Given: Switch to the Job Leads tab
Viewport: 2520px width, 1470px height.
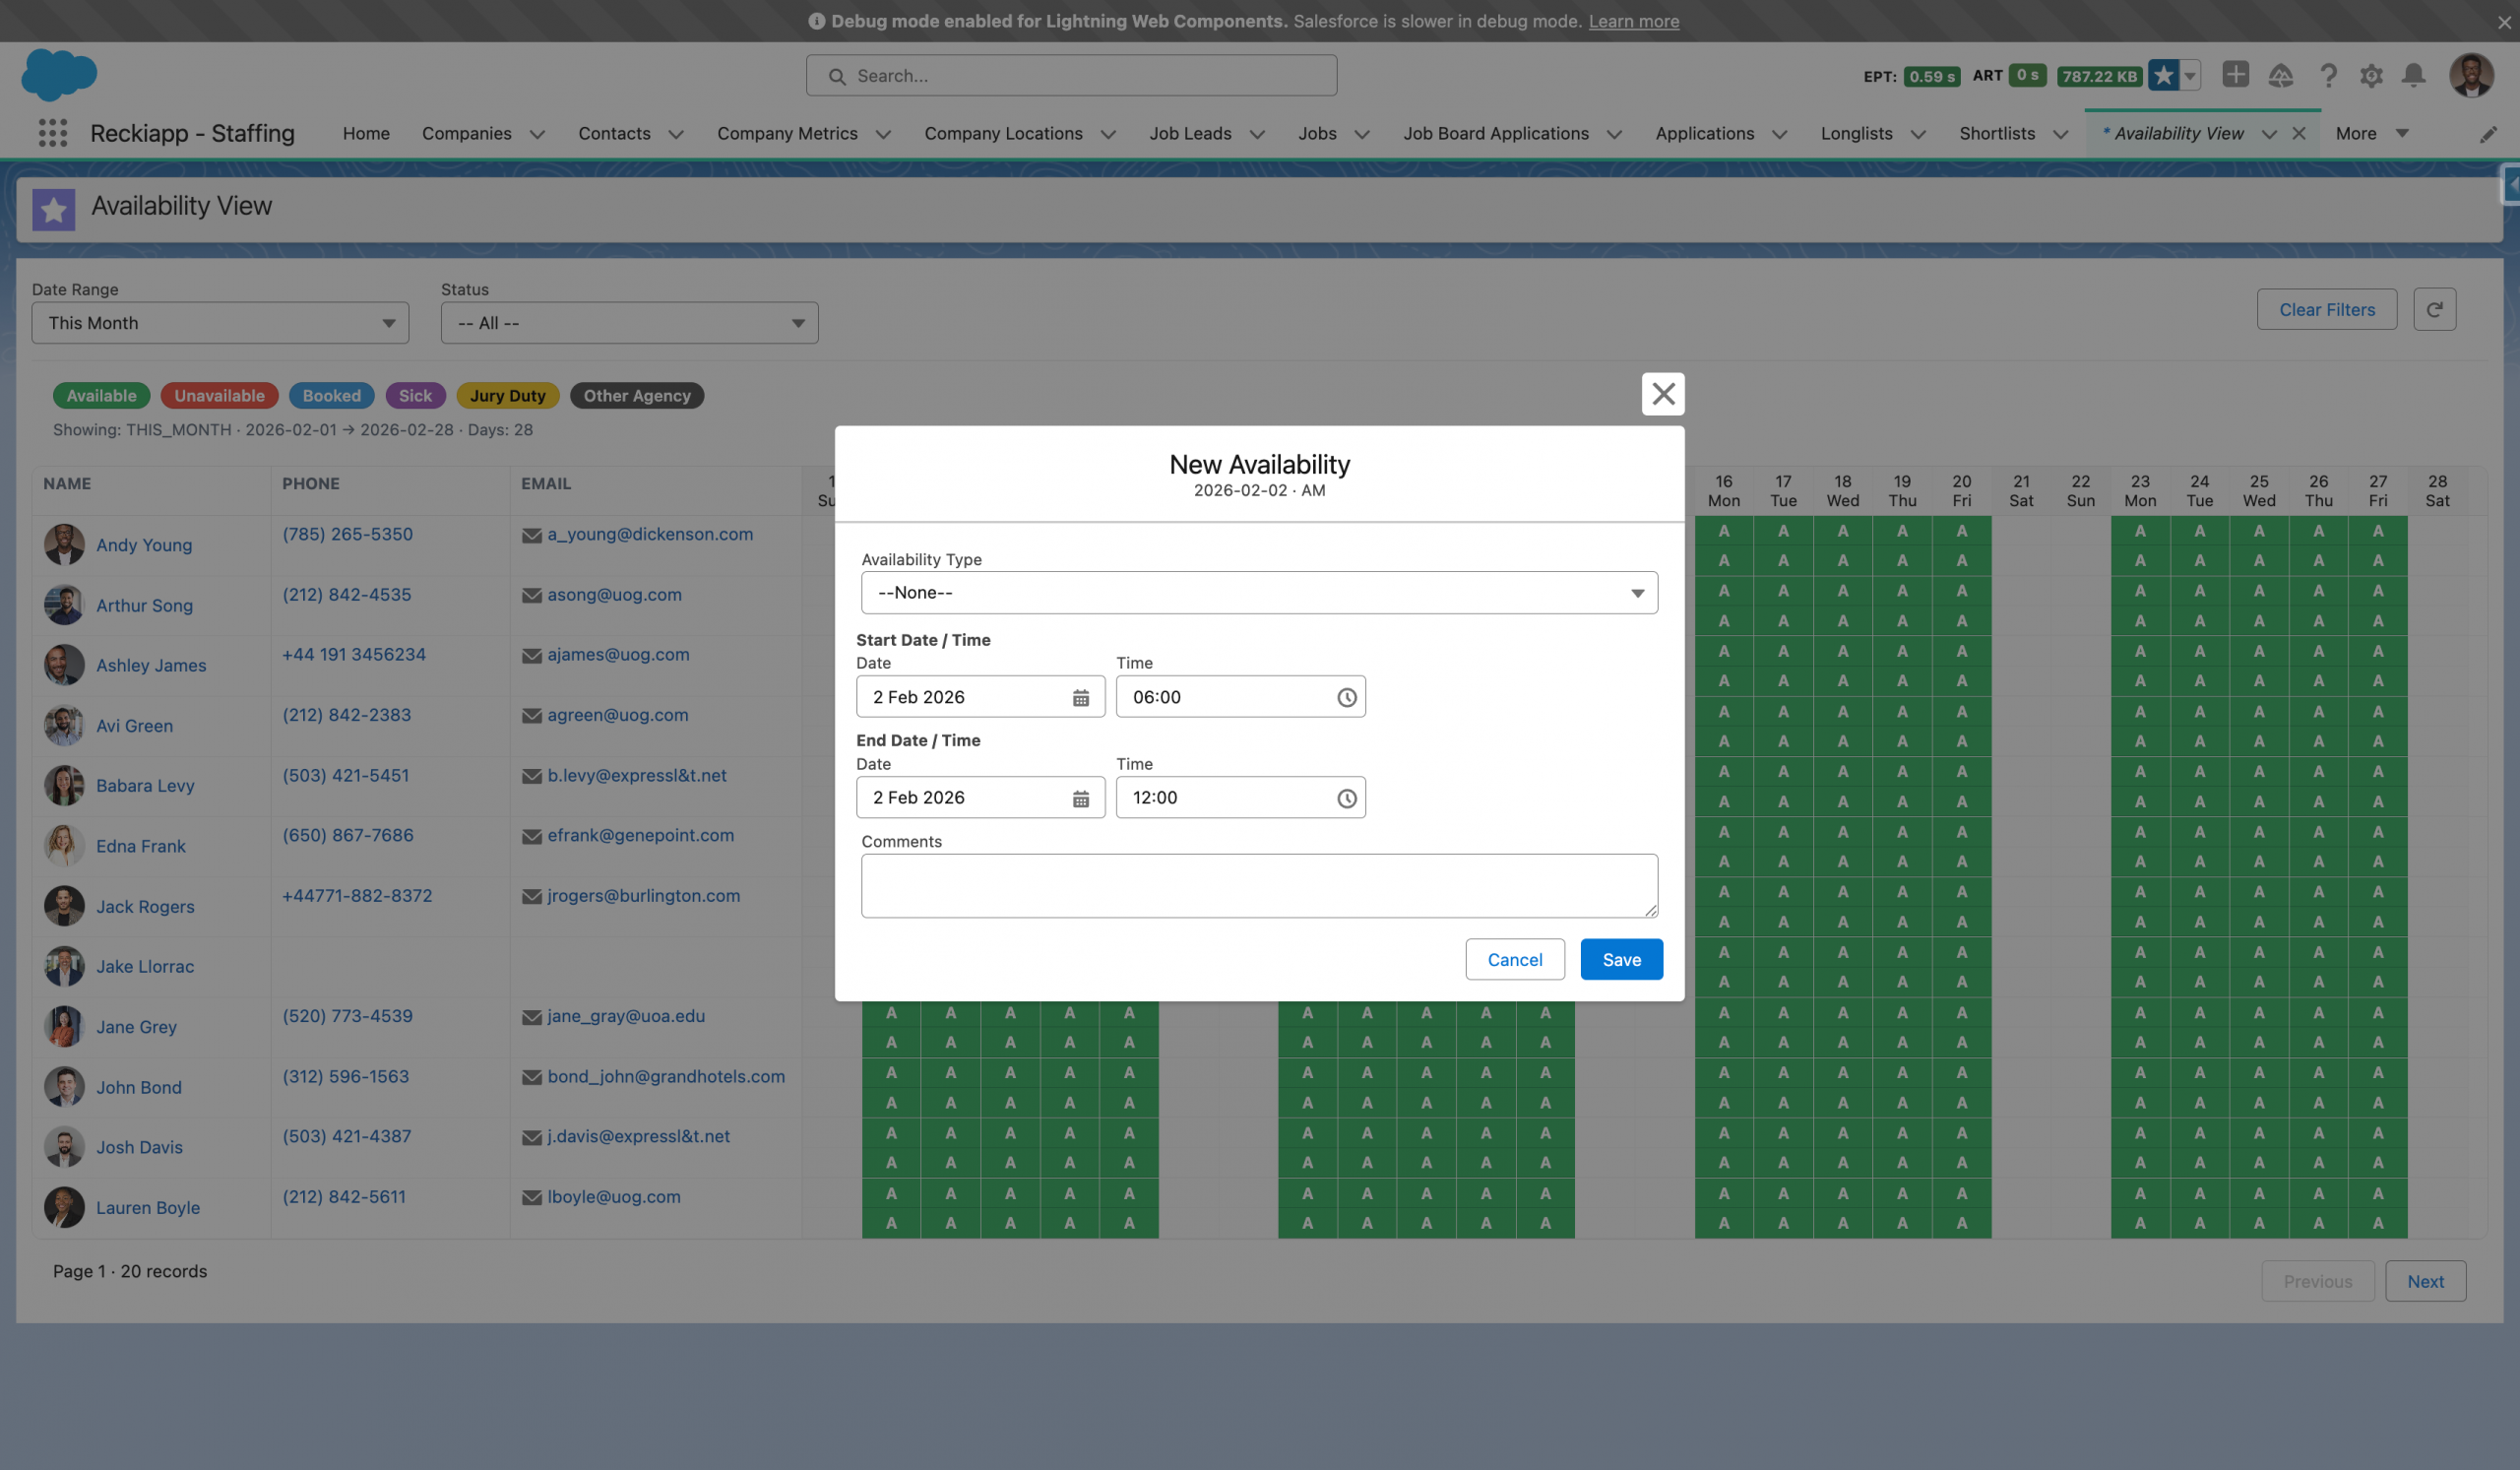Looking at the screenshot, I should point(1190,133).
